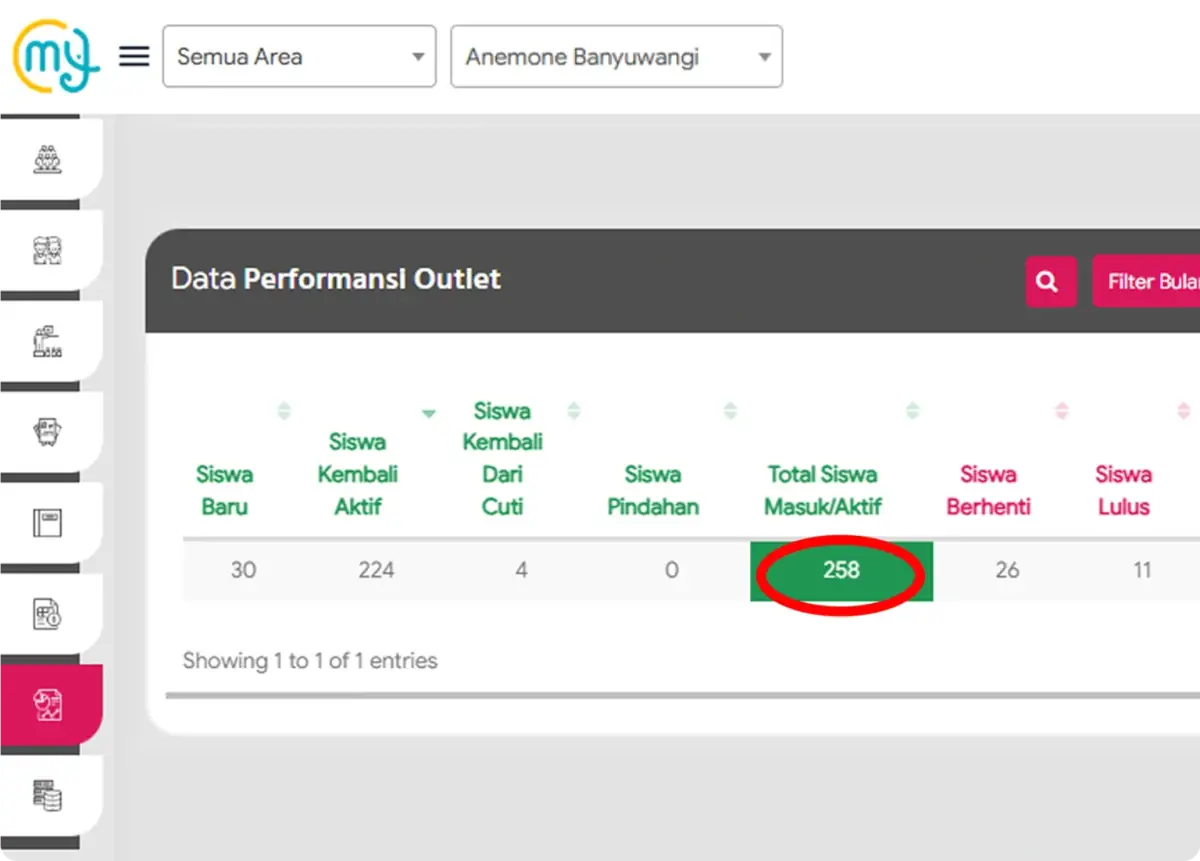Open the Anemone Banyuwangi outlet dropdown
Image resolution: width=1200 pixels, height=861 pixels.
(x=616, y=56)
